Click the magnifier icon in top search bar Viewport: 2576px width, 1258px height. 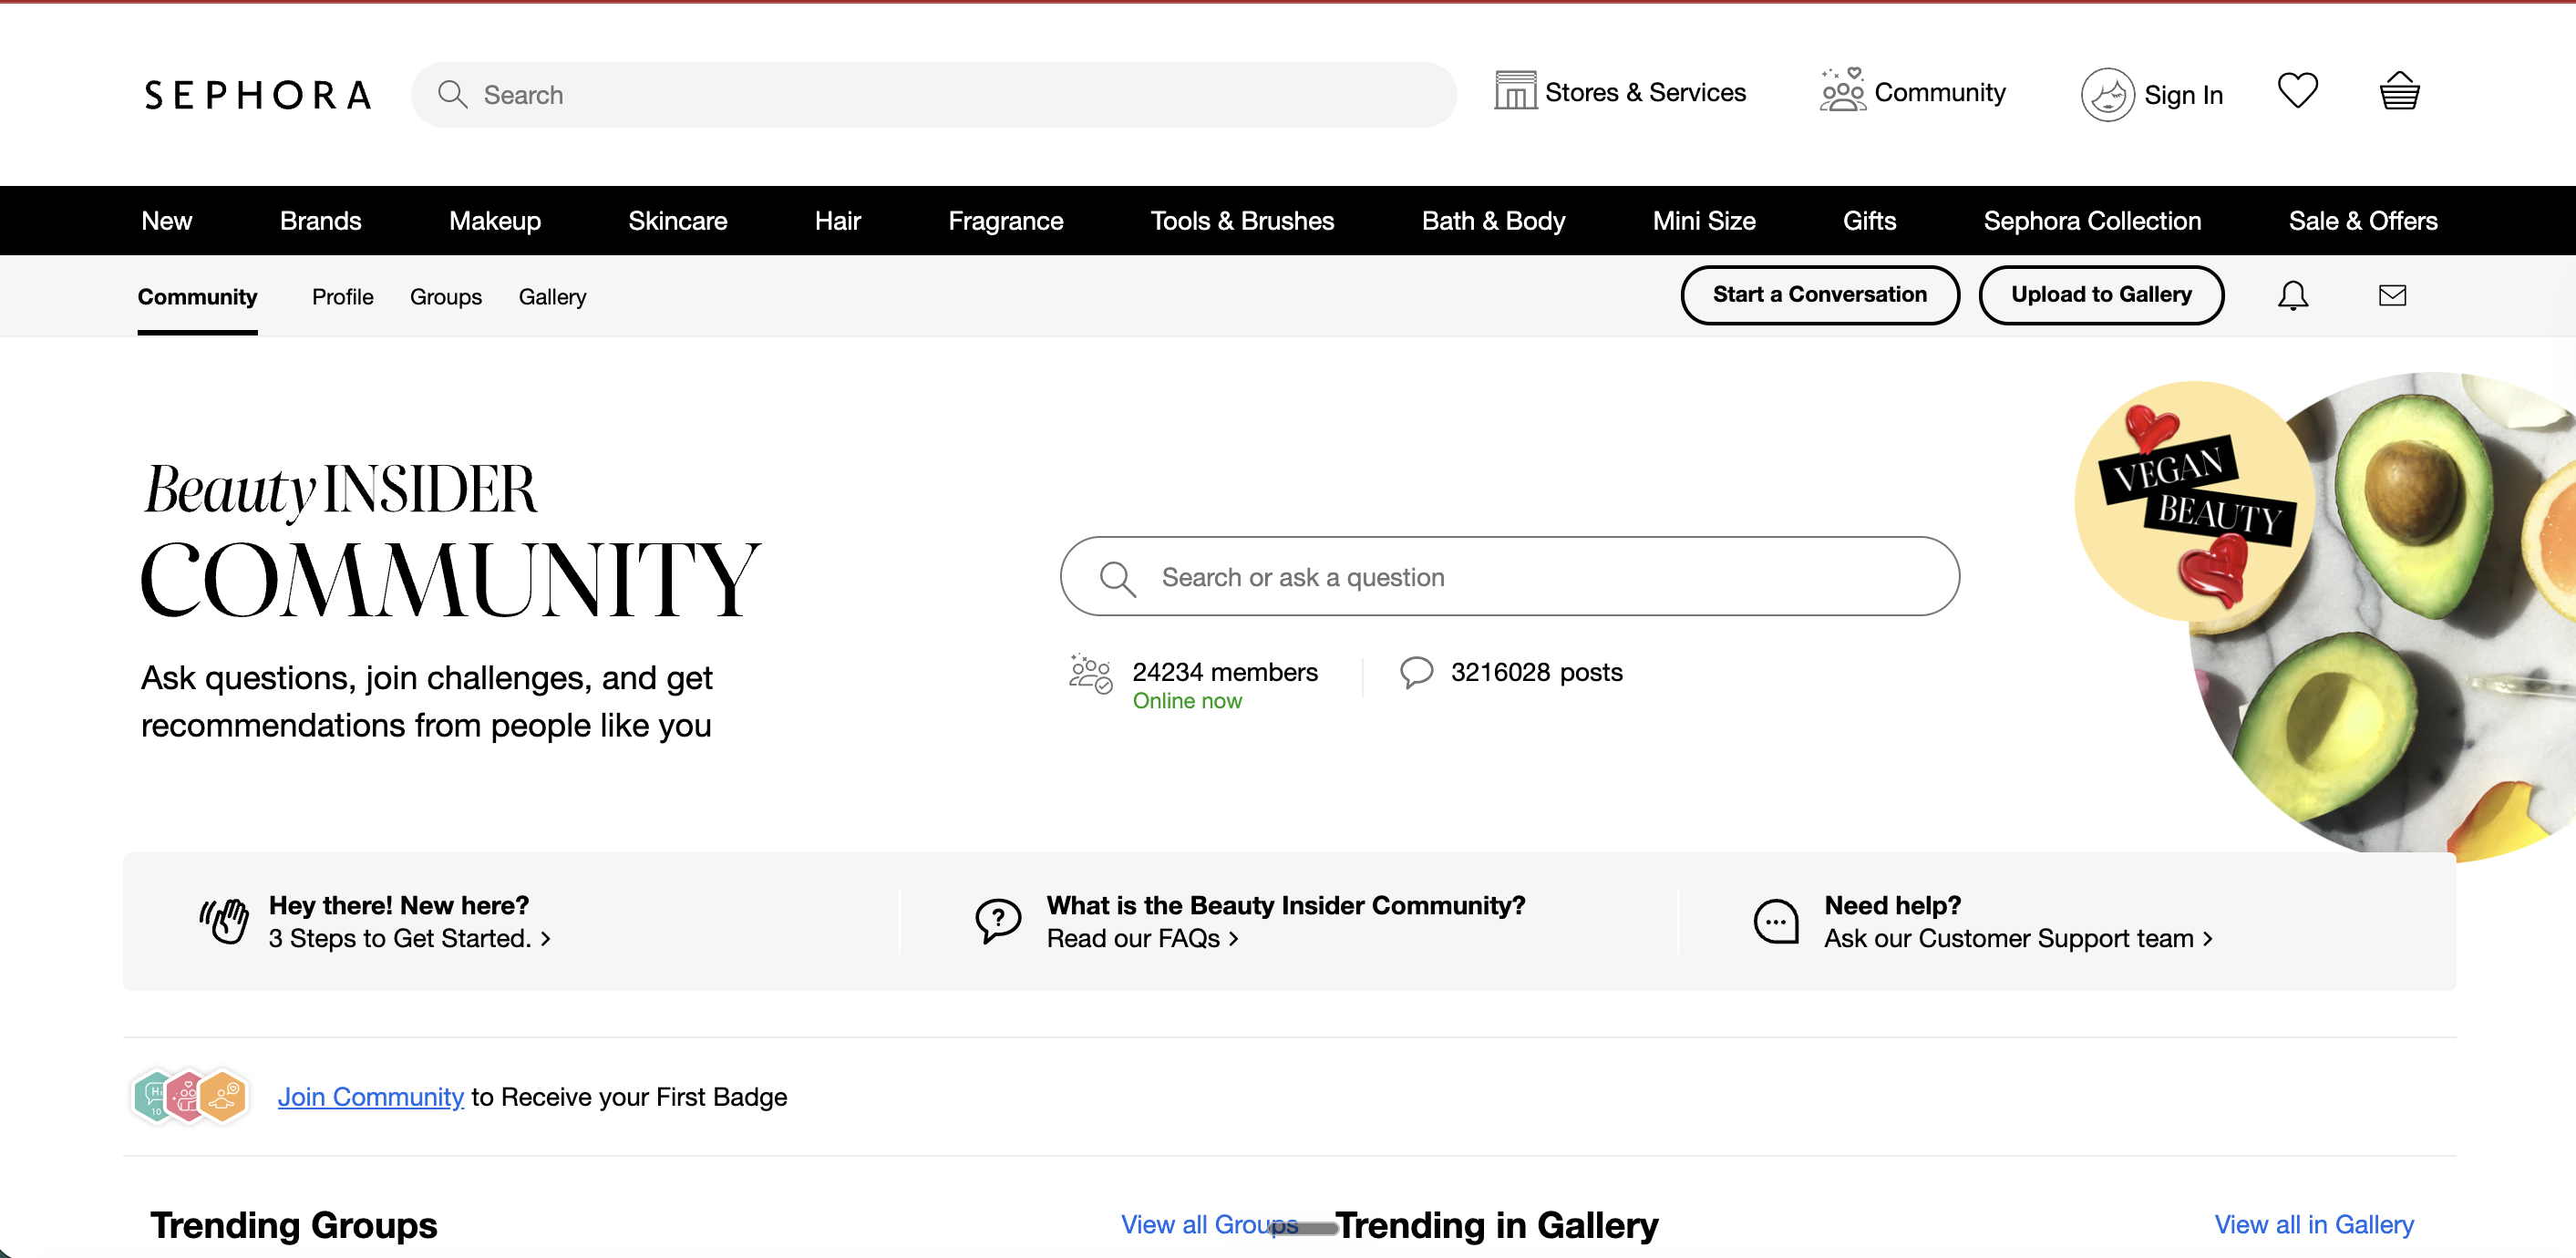coord(453,94)
